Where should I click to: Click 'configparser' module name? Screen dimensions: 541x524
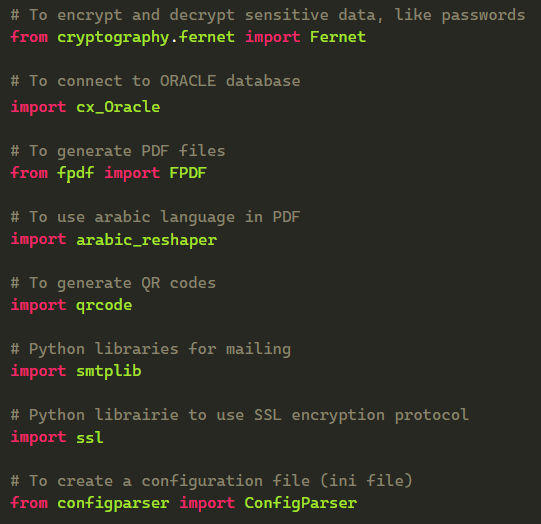pos(113,503)
